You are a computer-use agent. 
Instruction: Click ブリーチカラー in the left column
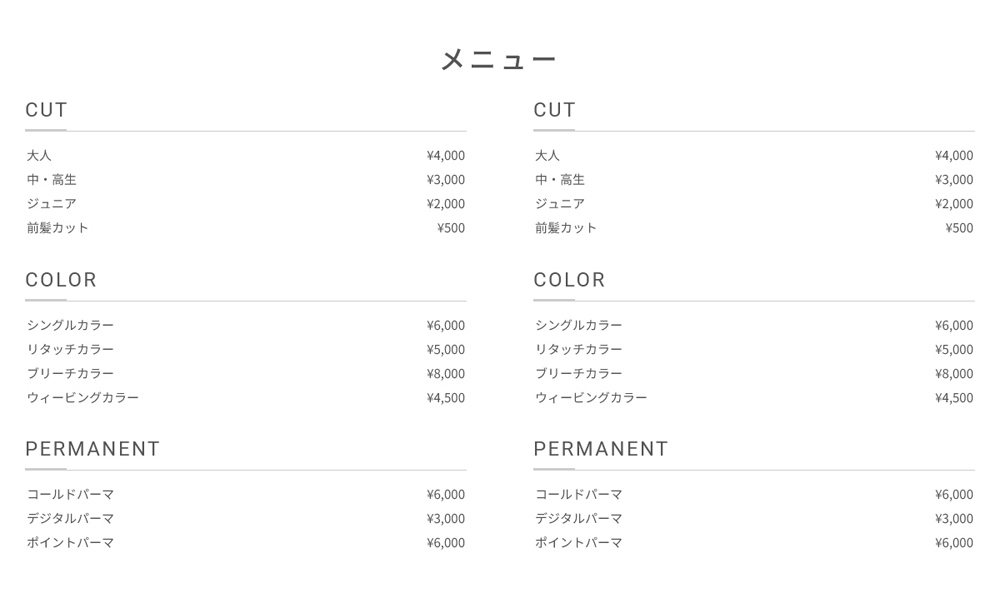click(70, 373)
